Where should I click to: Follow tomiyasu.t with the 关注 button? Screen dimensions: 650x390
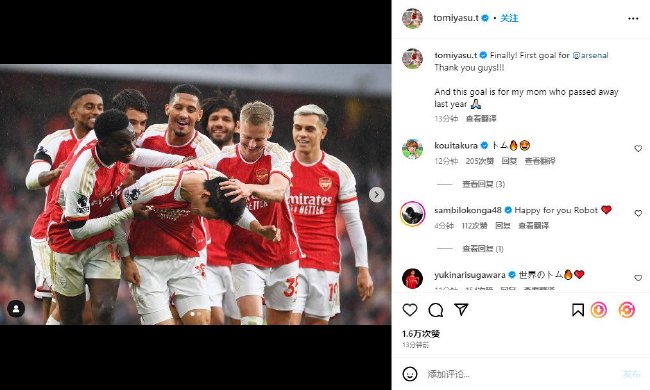click(x=509, y=18)
